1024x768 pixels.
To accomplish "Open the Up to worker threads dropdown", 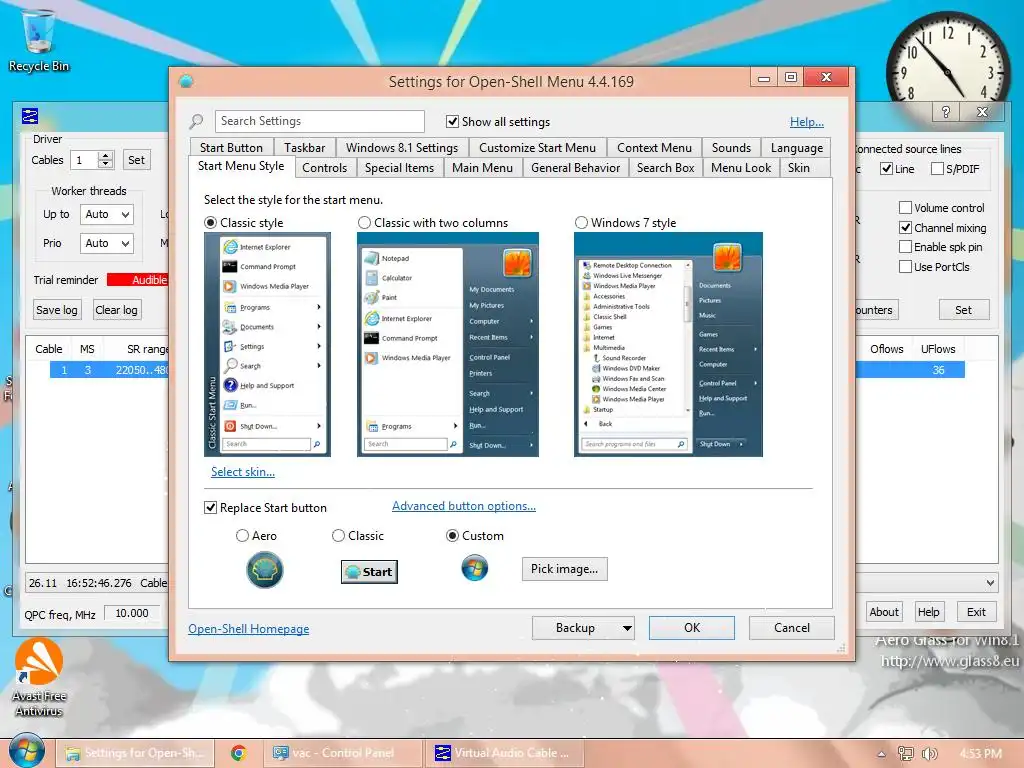I will (106, 214).
